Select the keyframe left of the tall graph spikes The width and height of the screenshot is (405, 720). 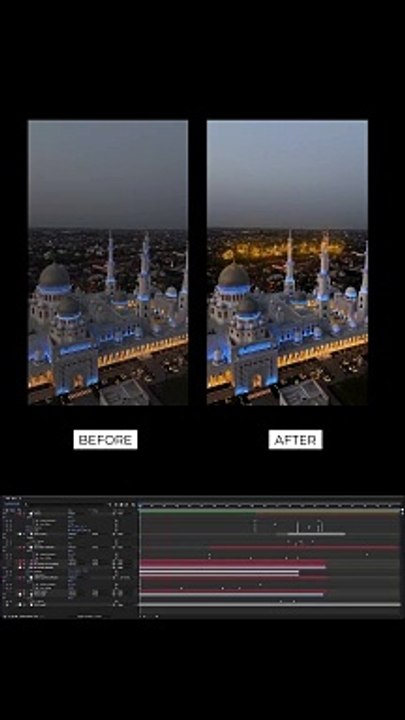(x=275, y=524)
